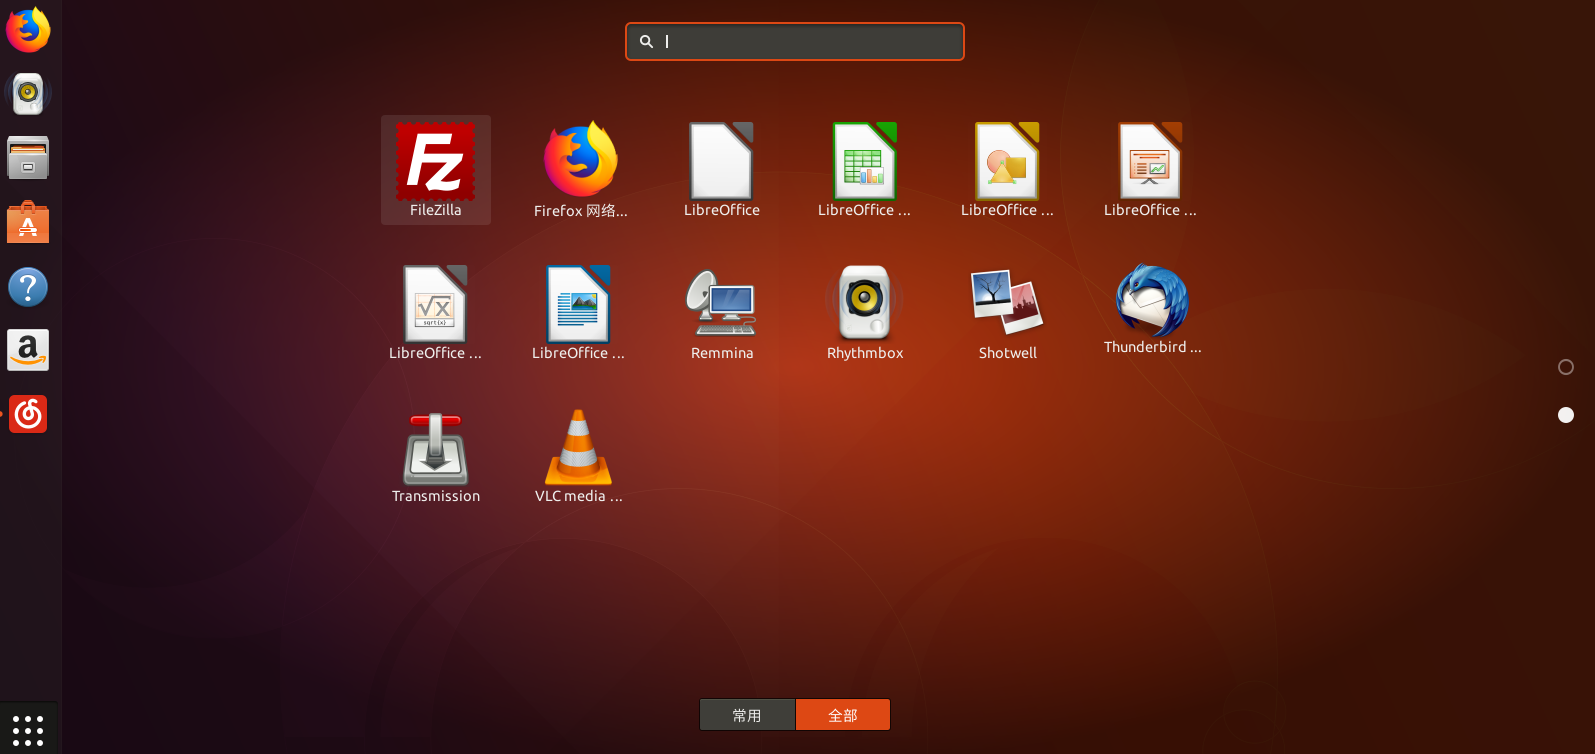
Task: Launch LibreOffice Calc green spreadsheet icon
Action: (x=865, y=170)
